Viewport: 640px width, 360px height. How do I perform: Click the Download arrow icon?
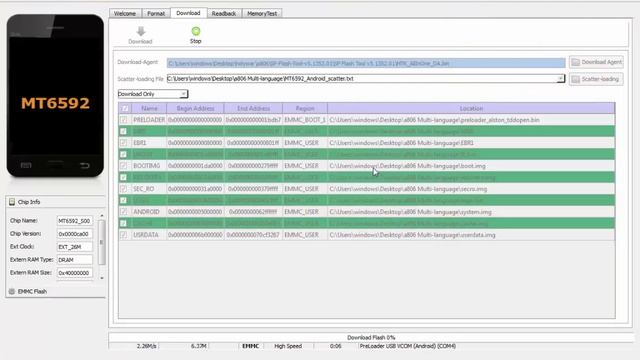point(141,31)
